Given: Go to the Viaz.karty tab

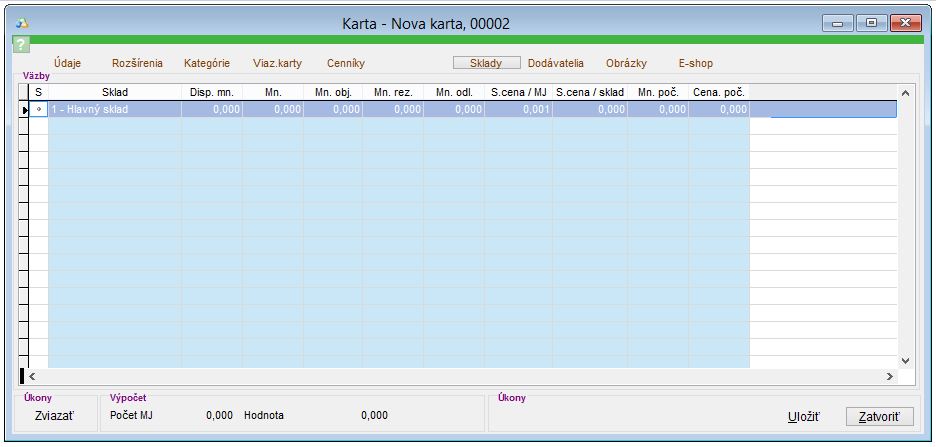Looking at the screenshot, I should [277, 63].
